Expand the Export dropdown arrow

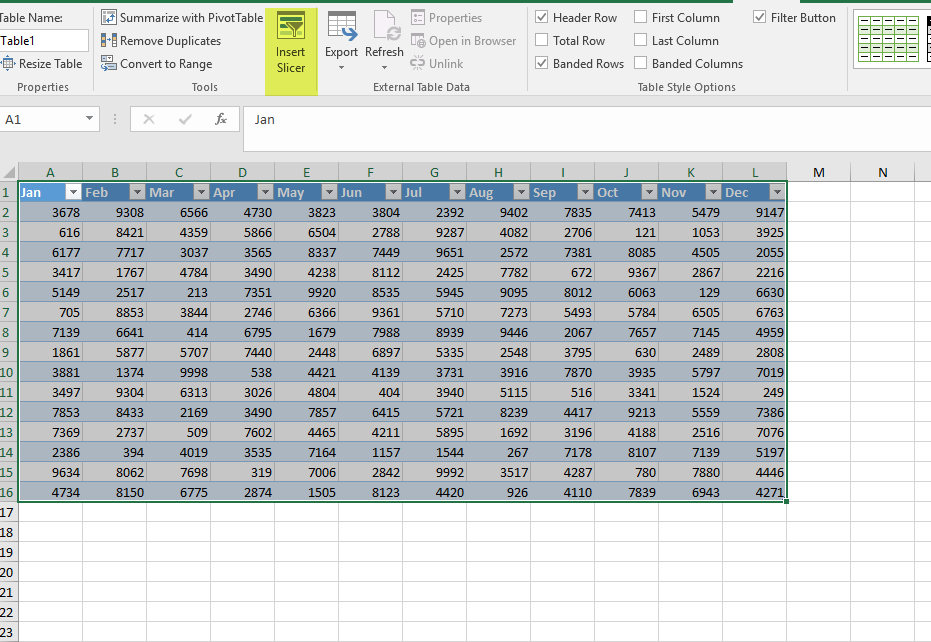(x=341, y=68)
